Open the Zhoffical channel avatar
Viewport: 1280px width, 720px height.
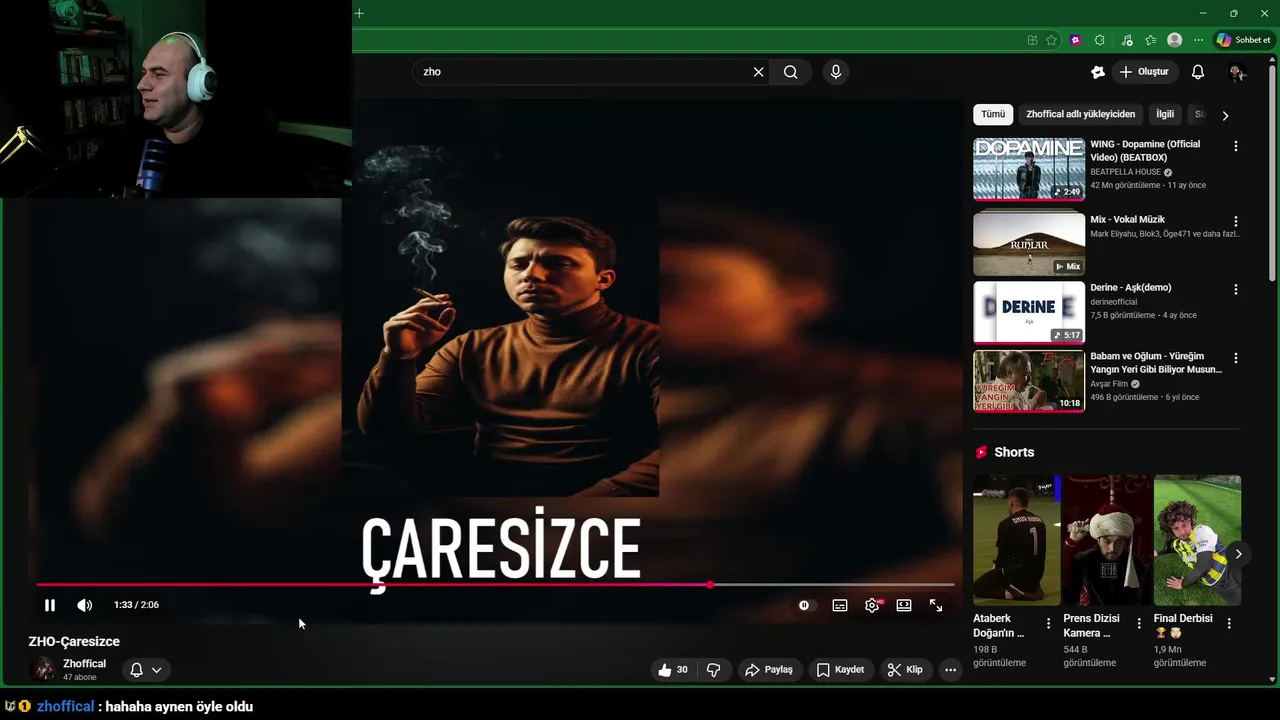(44, 670)
